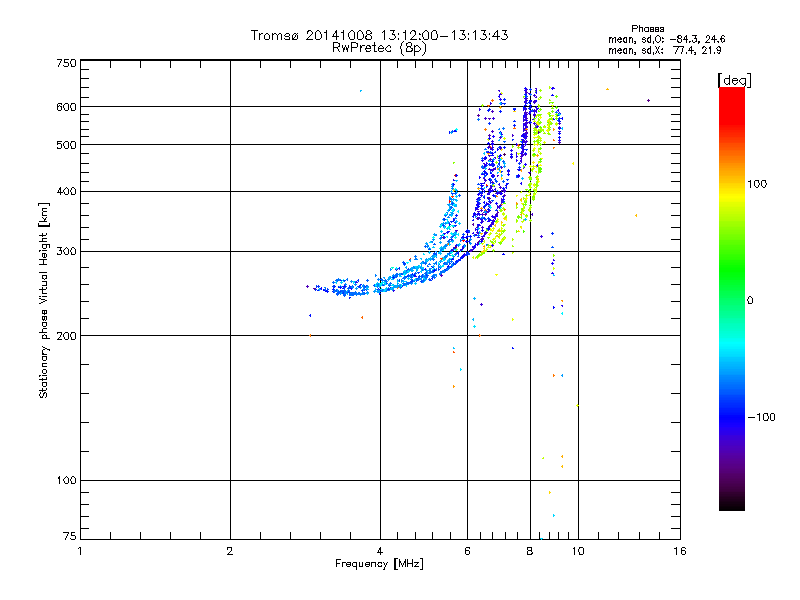Click the '16' MHz frequency axis label
Viewport: 800px width, 600px height.
pos(680,551)
